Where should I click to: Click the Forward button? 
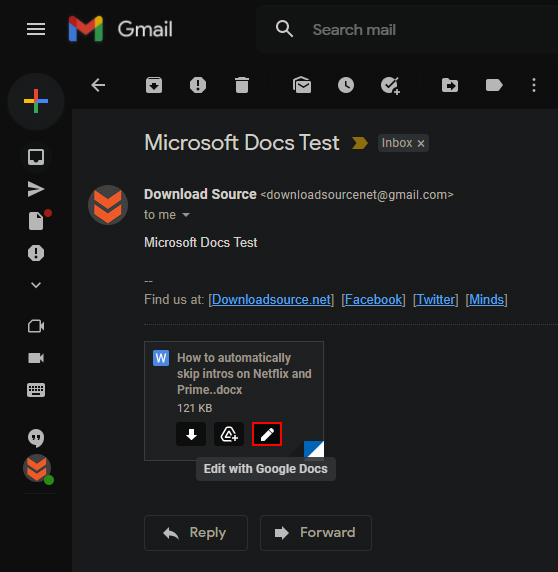pos(316,533)
